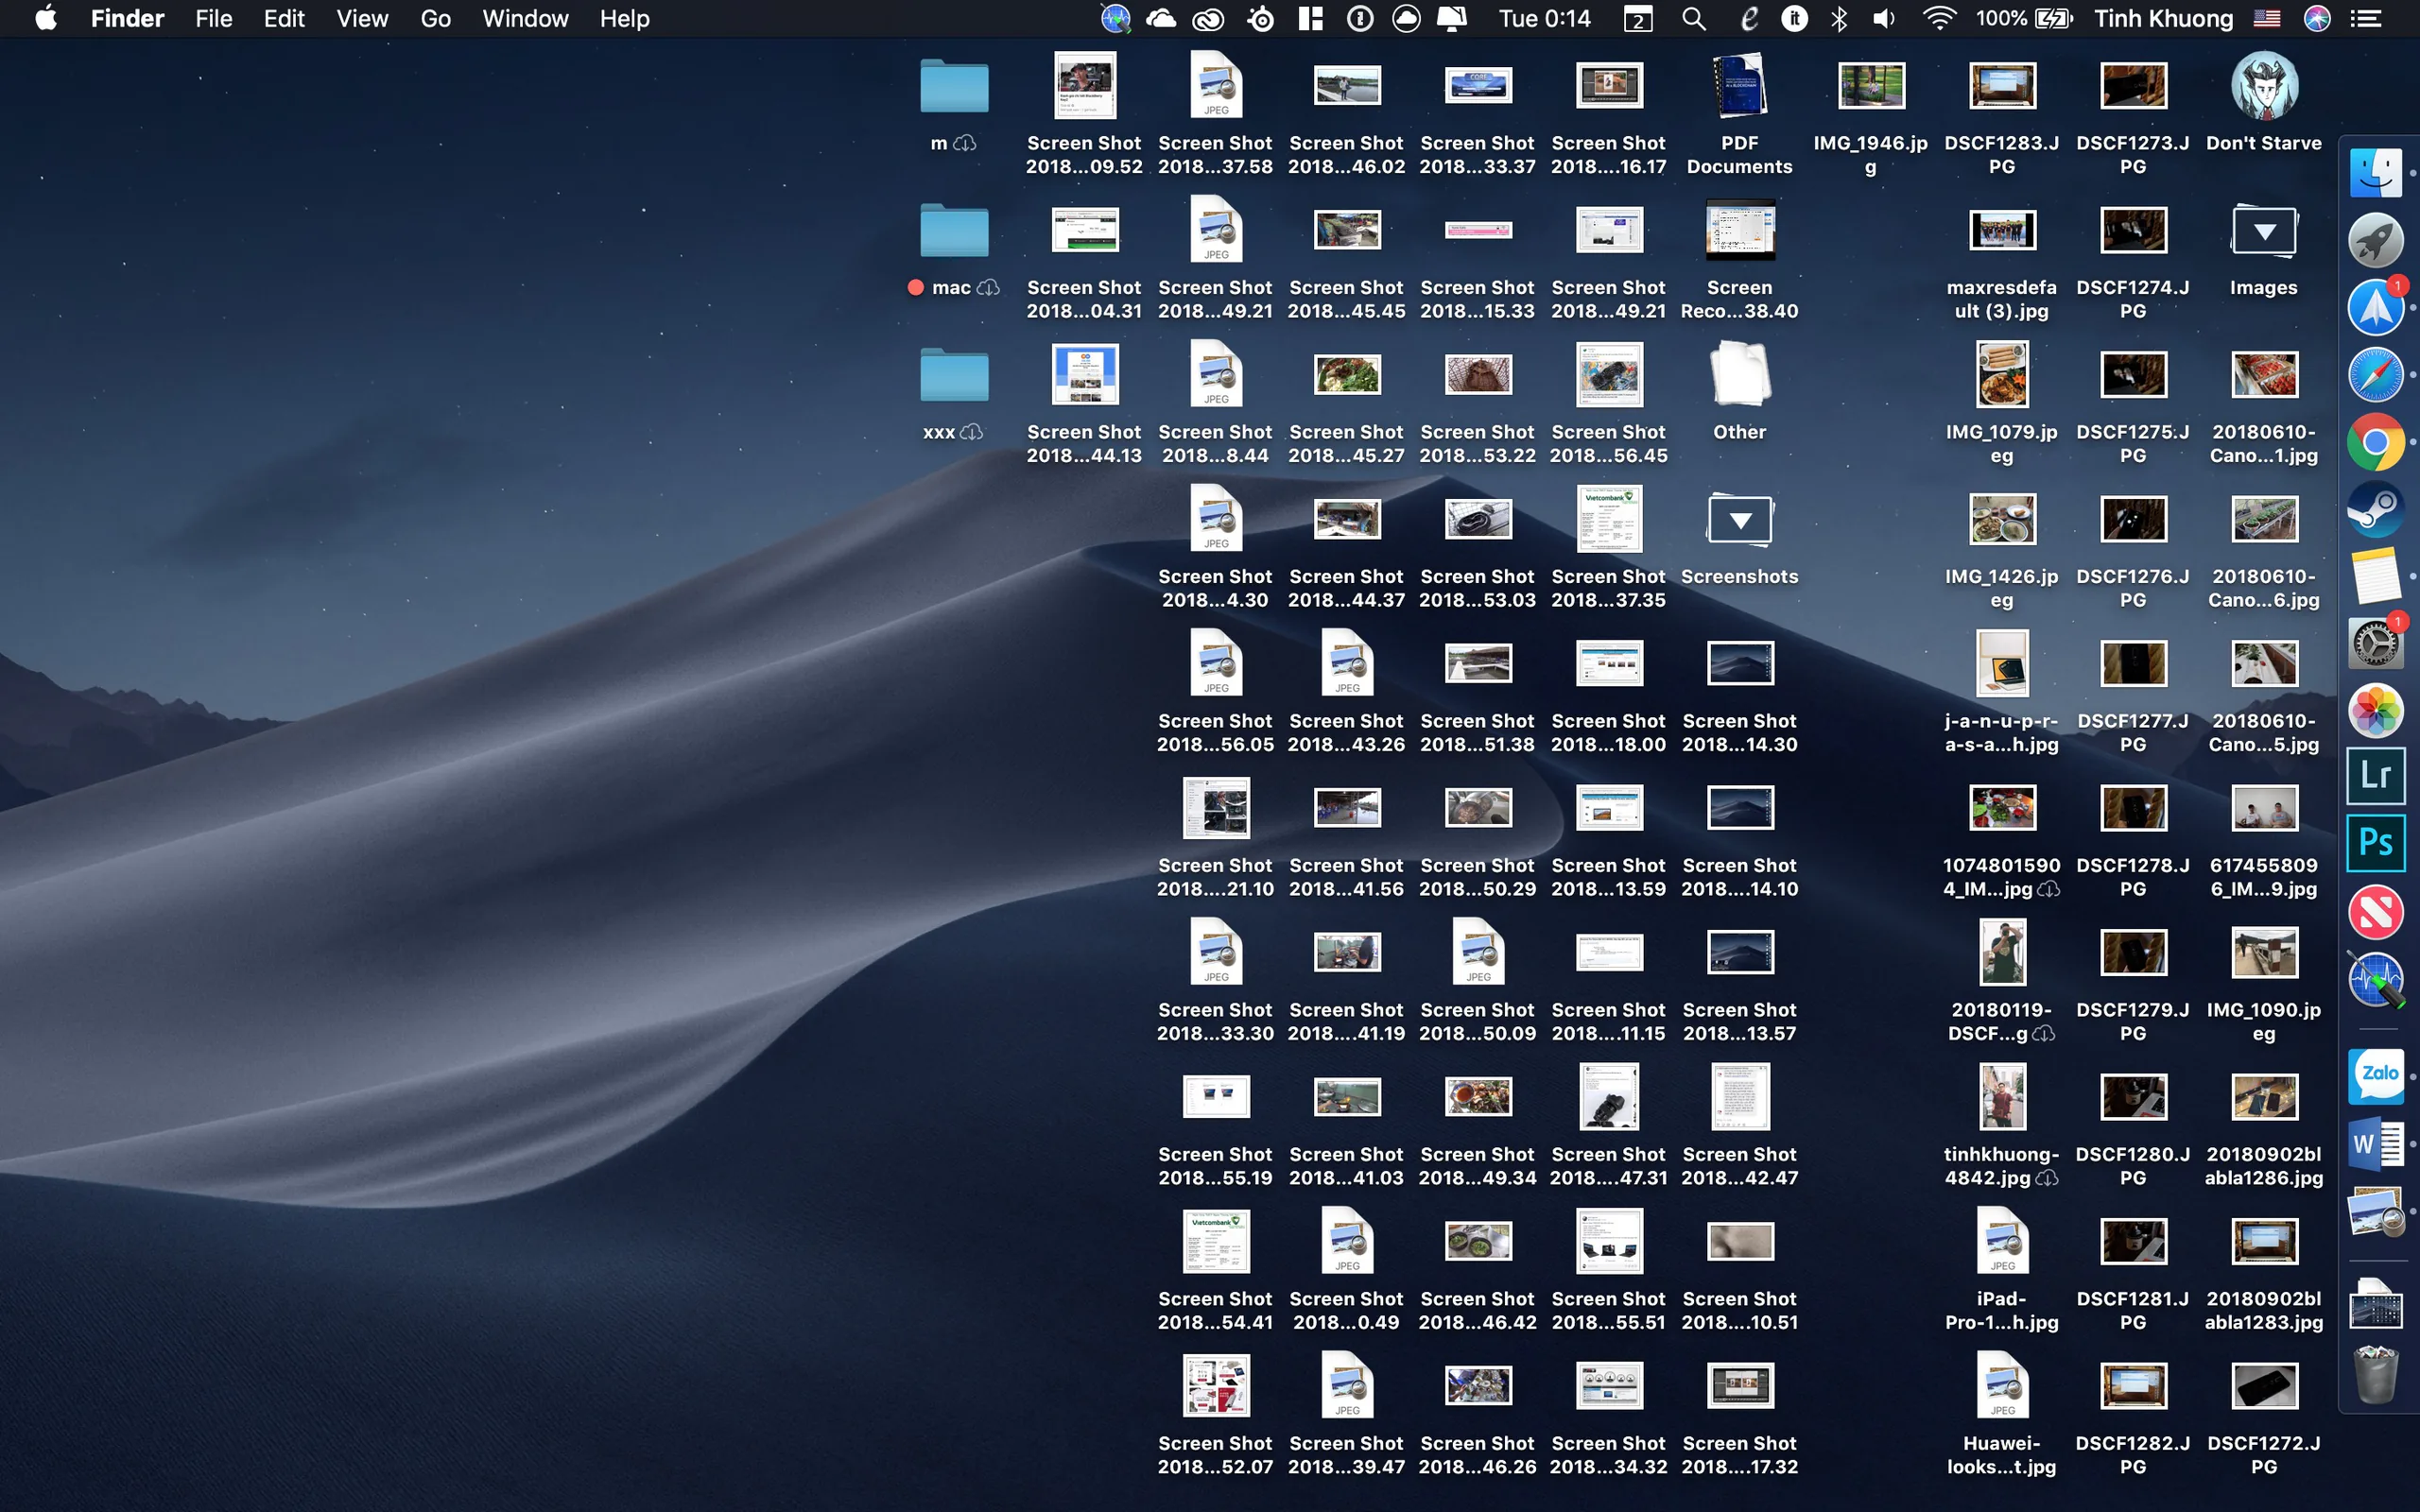Open Zalo app in dock
Screen dimensions: 2420x1512
[2376, 1075]
